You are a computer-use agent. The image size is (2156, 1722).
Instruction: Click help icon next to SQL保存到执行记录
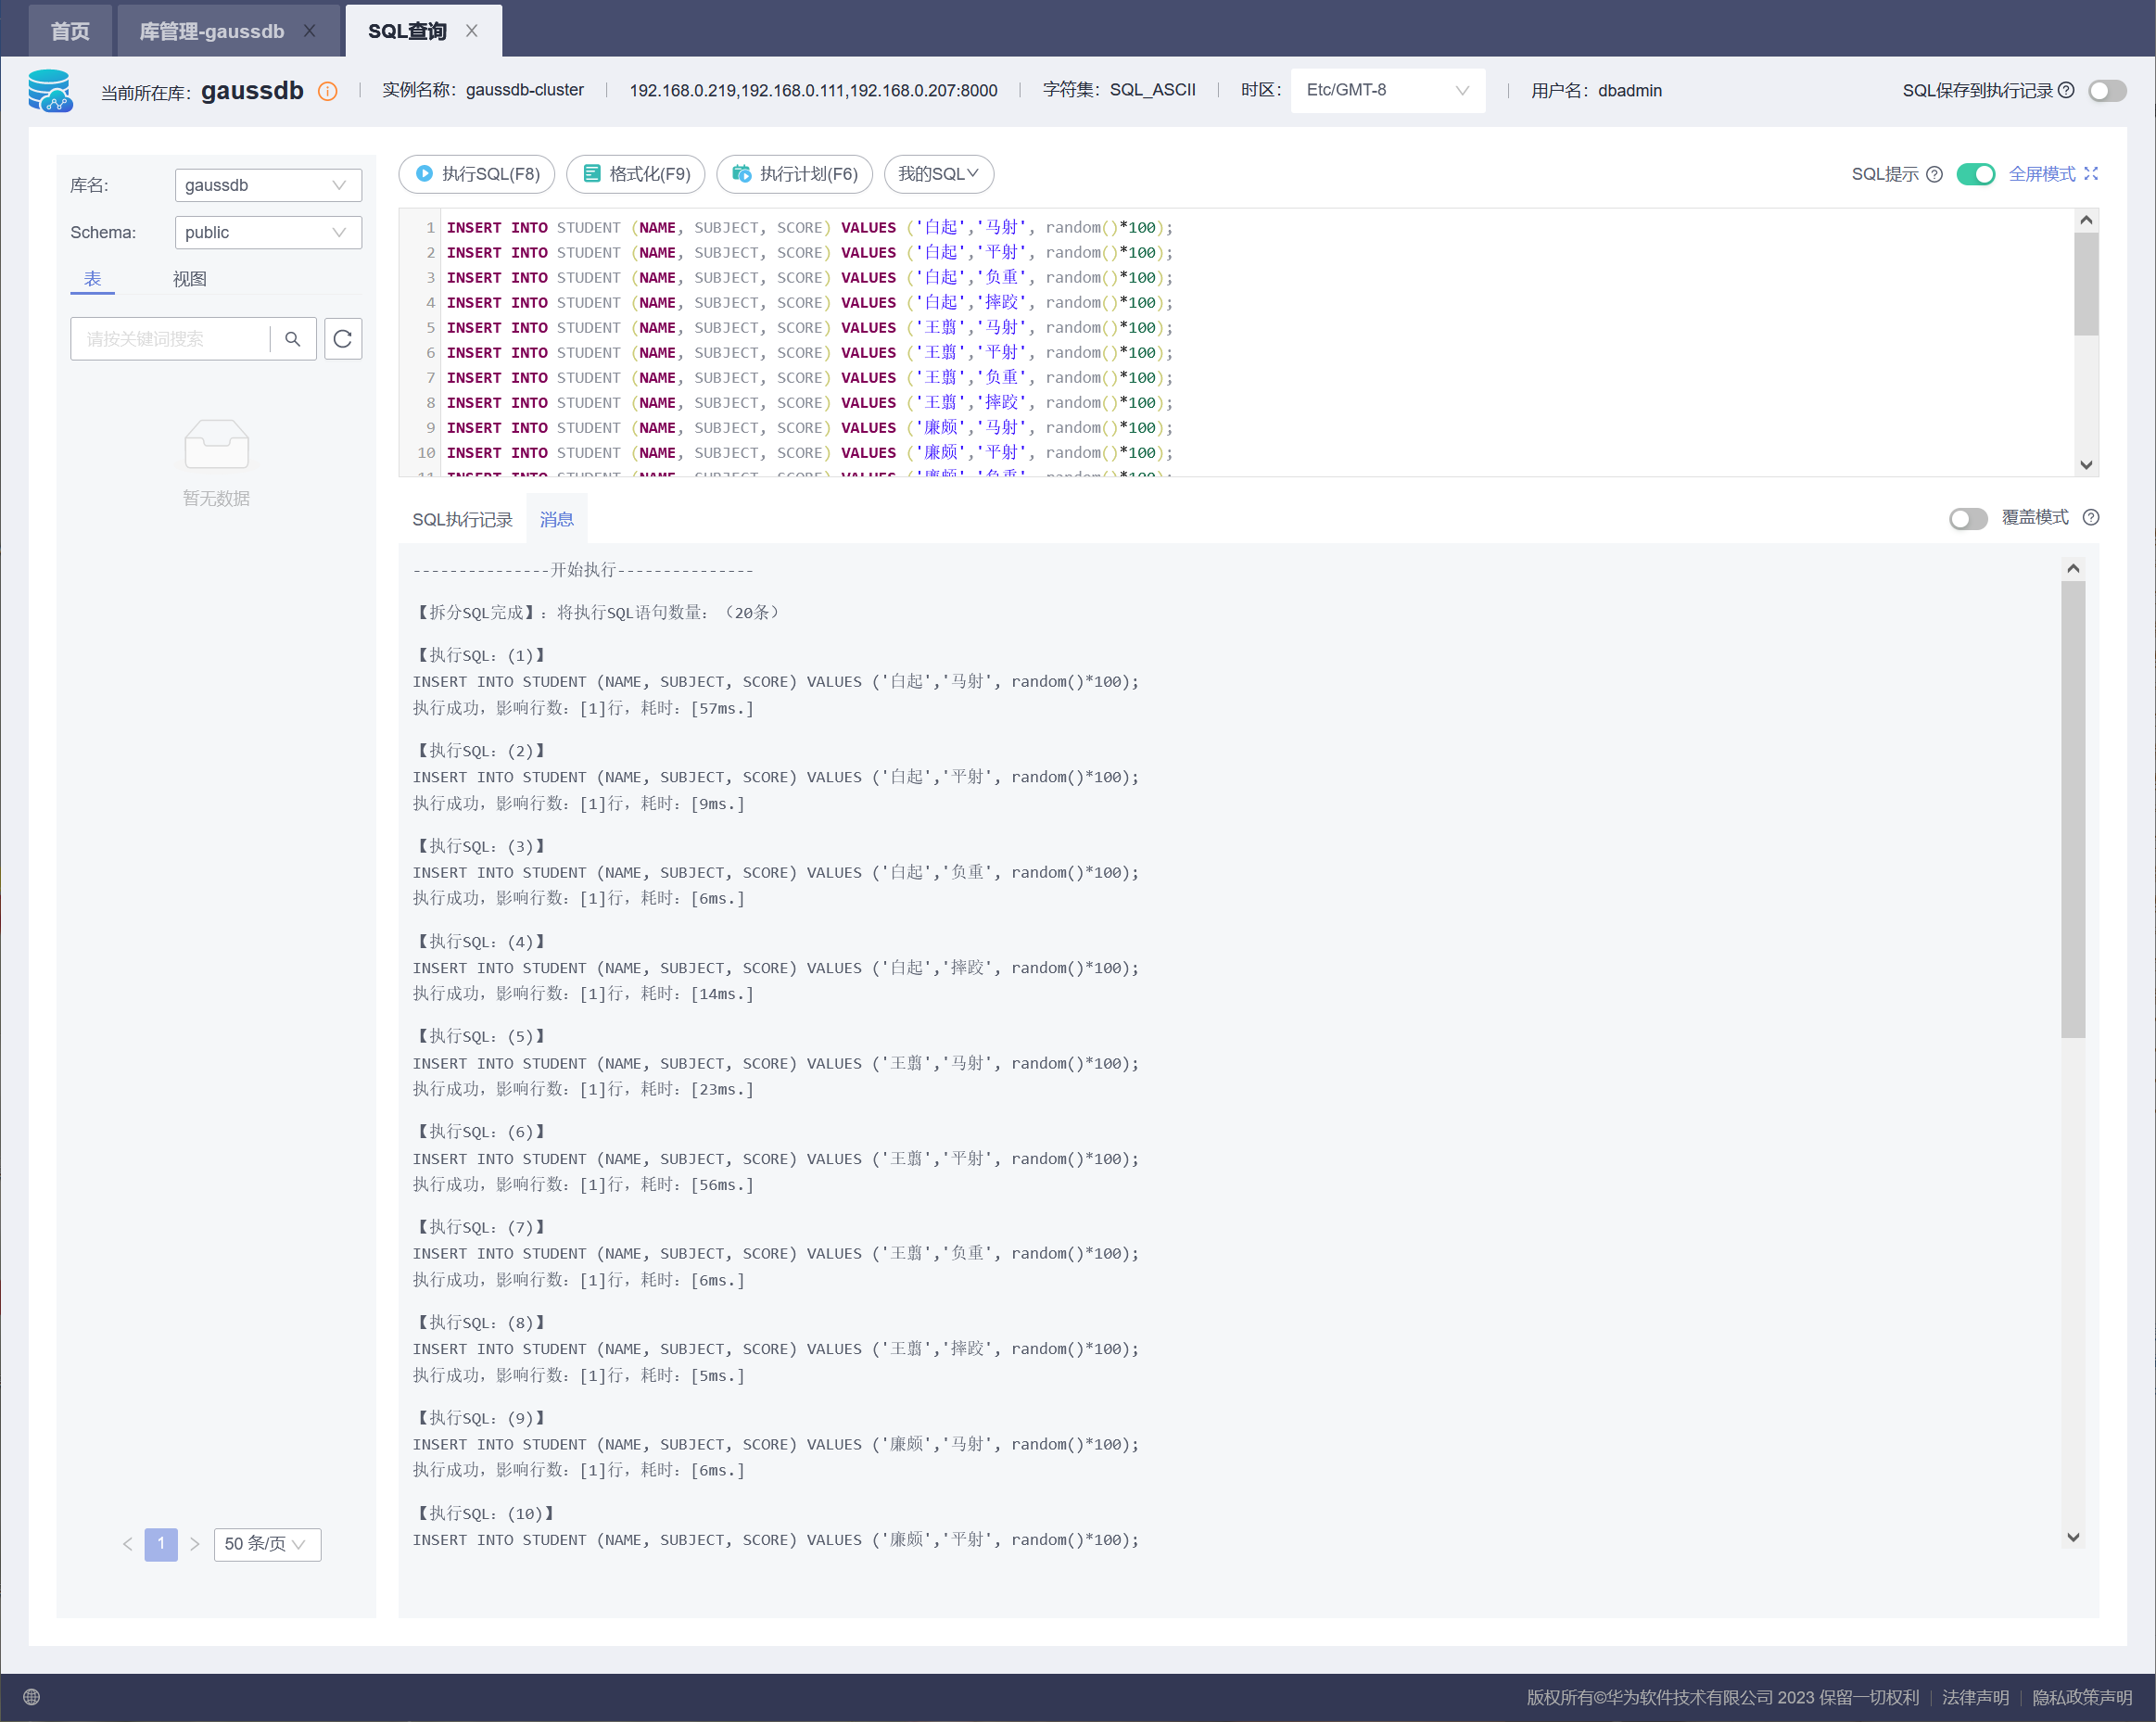[x=2066, y=90]
